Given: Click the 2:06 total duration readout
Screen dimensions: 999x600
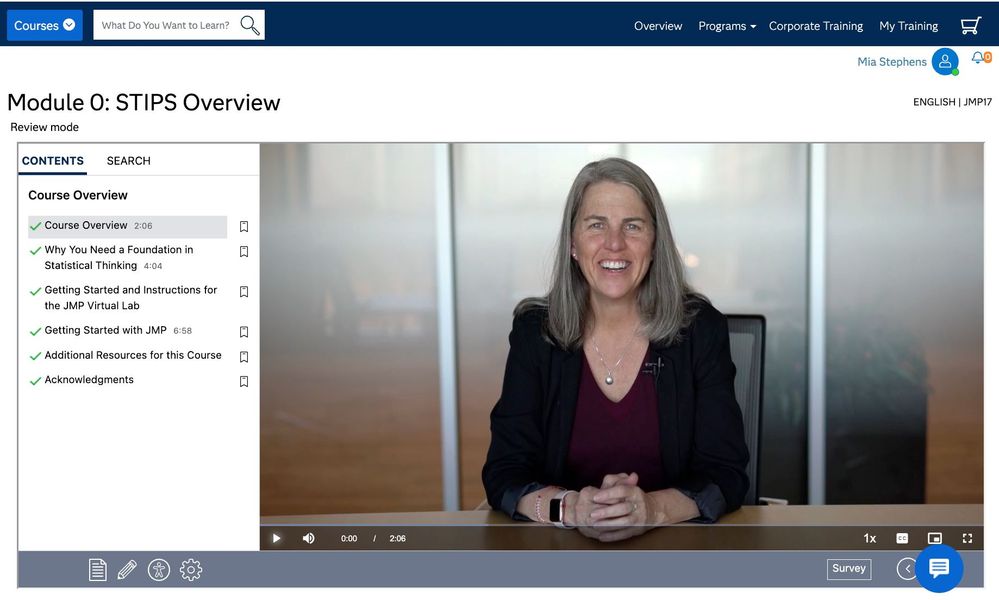Looking at the screenshot, I should click(x=398, y=538).
